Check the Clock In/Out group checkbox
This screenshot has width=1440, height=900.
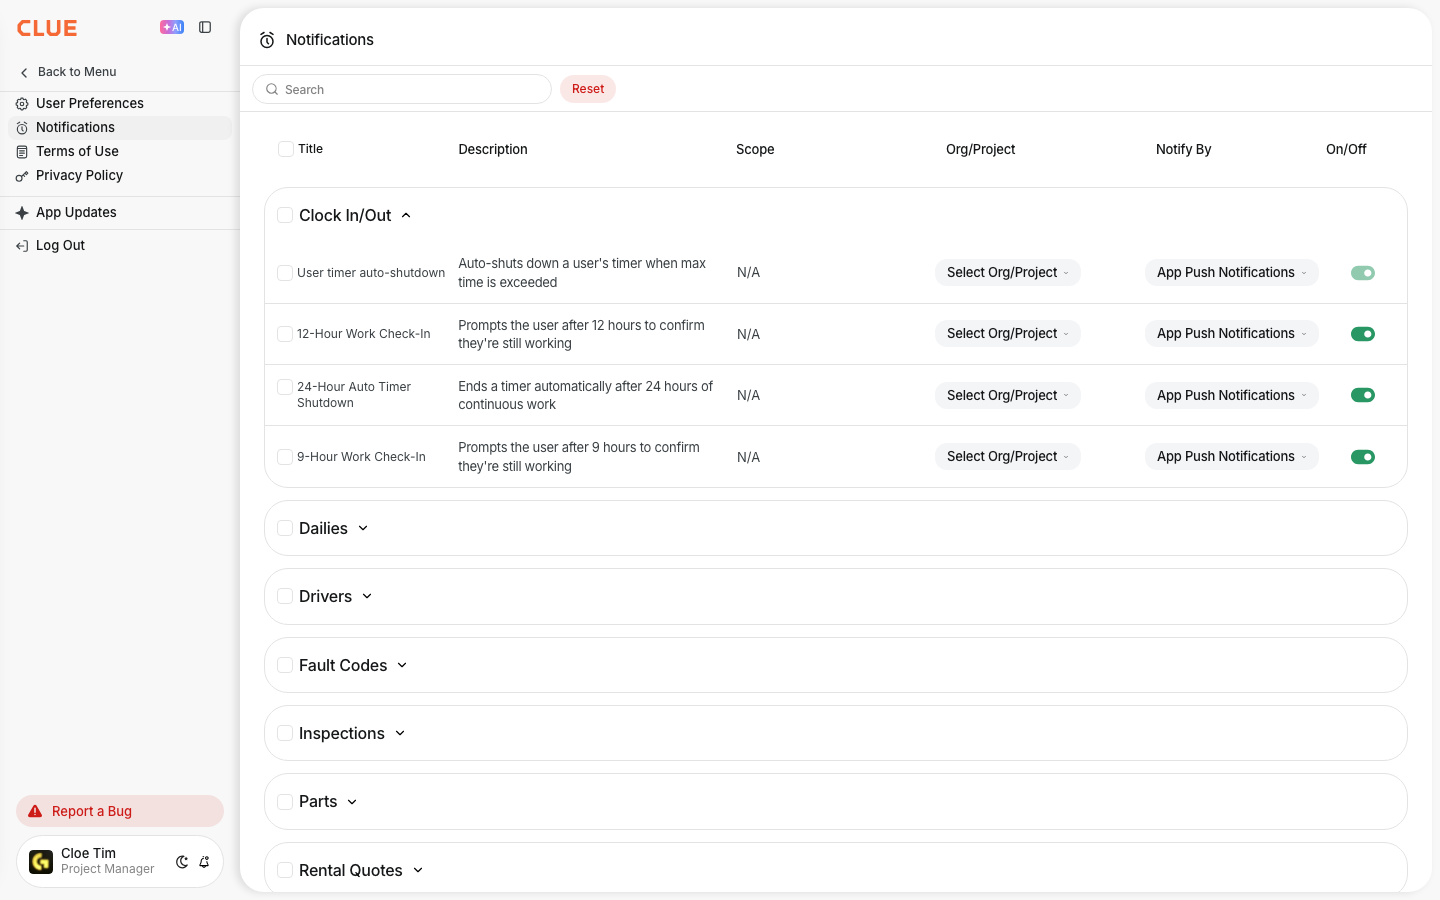(x=285, y=215)
